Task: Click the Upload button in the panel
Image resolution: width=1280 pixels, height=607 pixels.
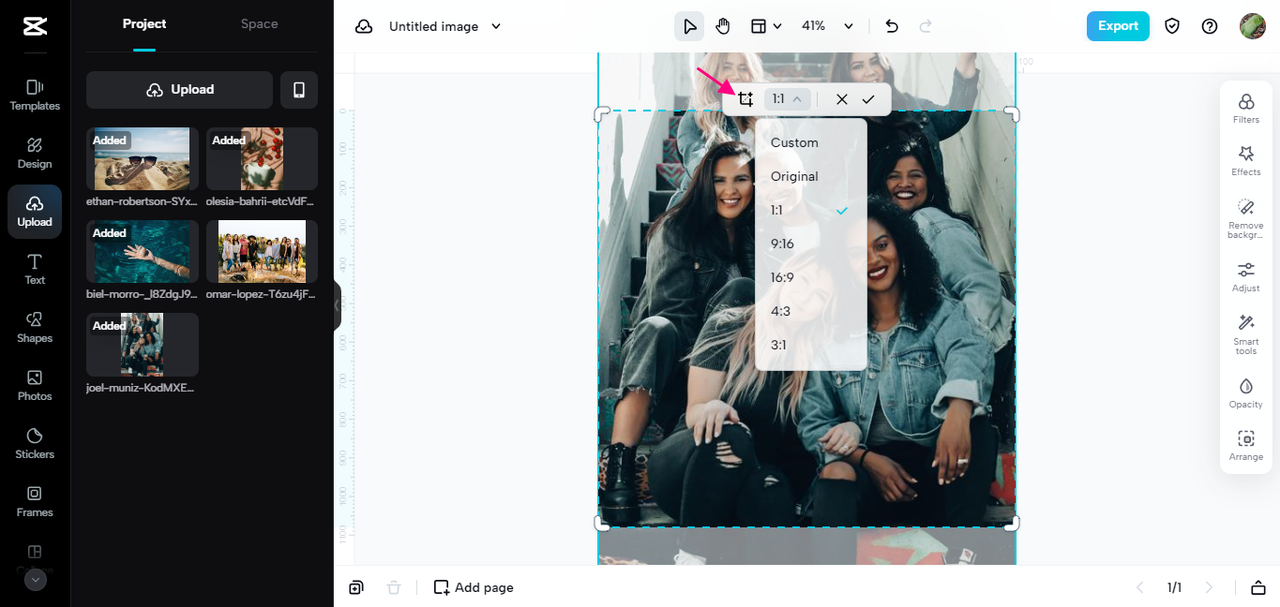Action: click(x=179, y=90)
